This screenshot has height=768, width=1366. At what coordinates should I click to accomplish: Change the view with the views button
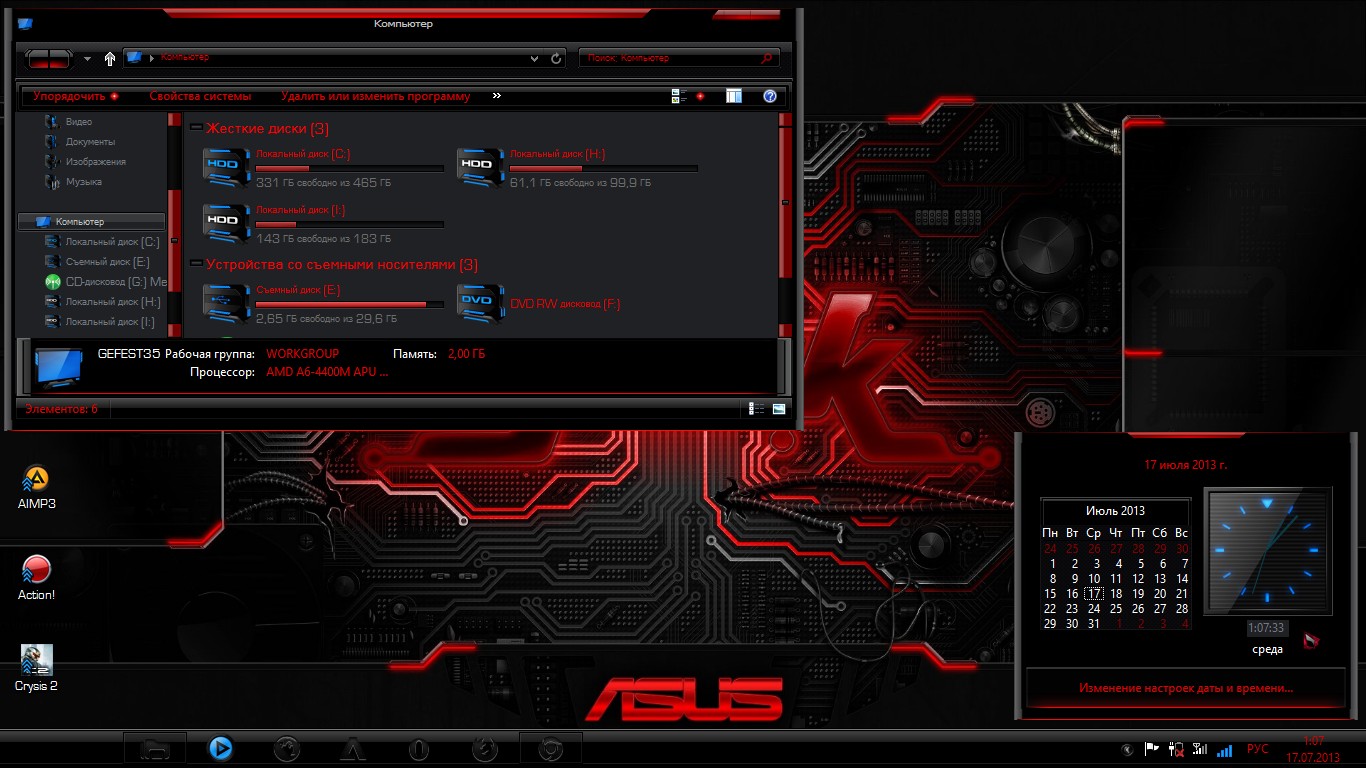678,96
